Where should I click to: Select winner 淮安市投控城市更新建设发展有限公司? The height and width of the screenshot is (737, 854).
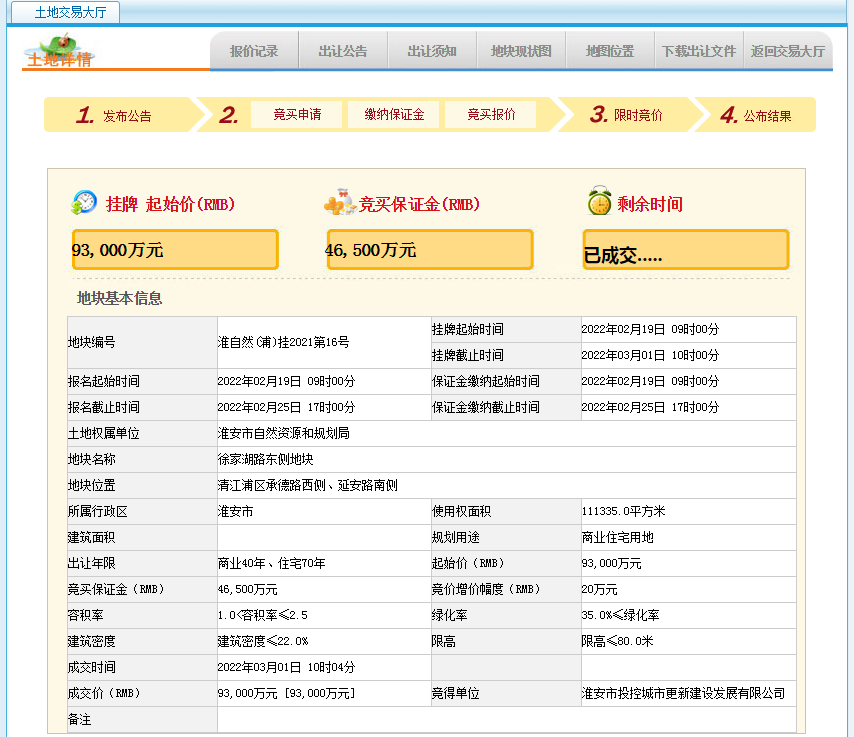(684, 693)
